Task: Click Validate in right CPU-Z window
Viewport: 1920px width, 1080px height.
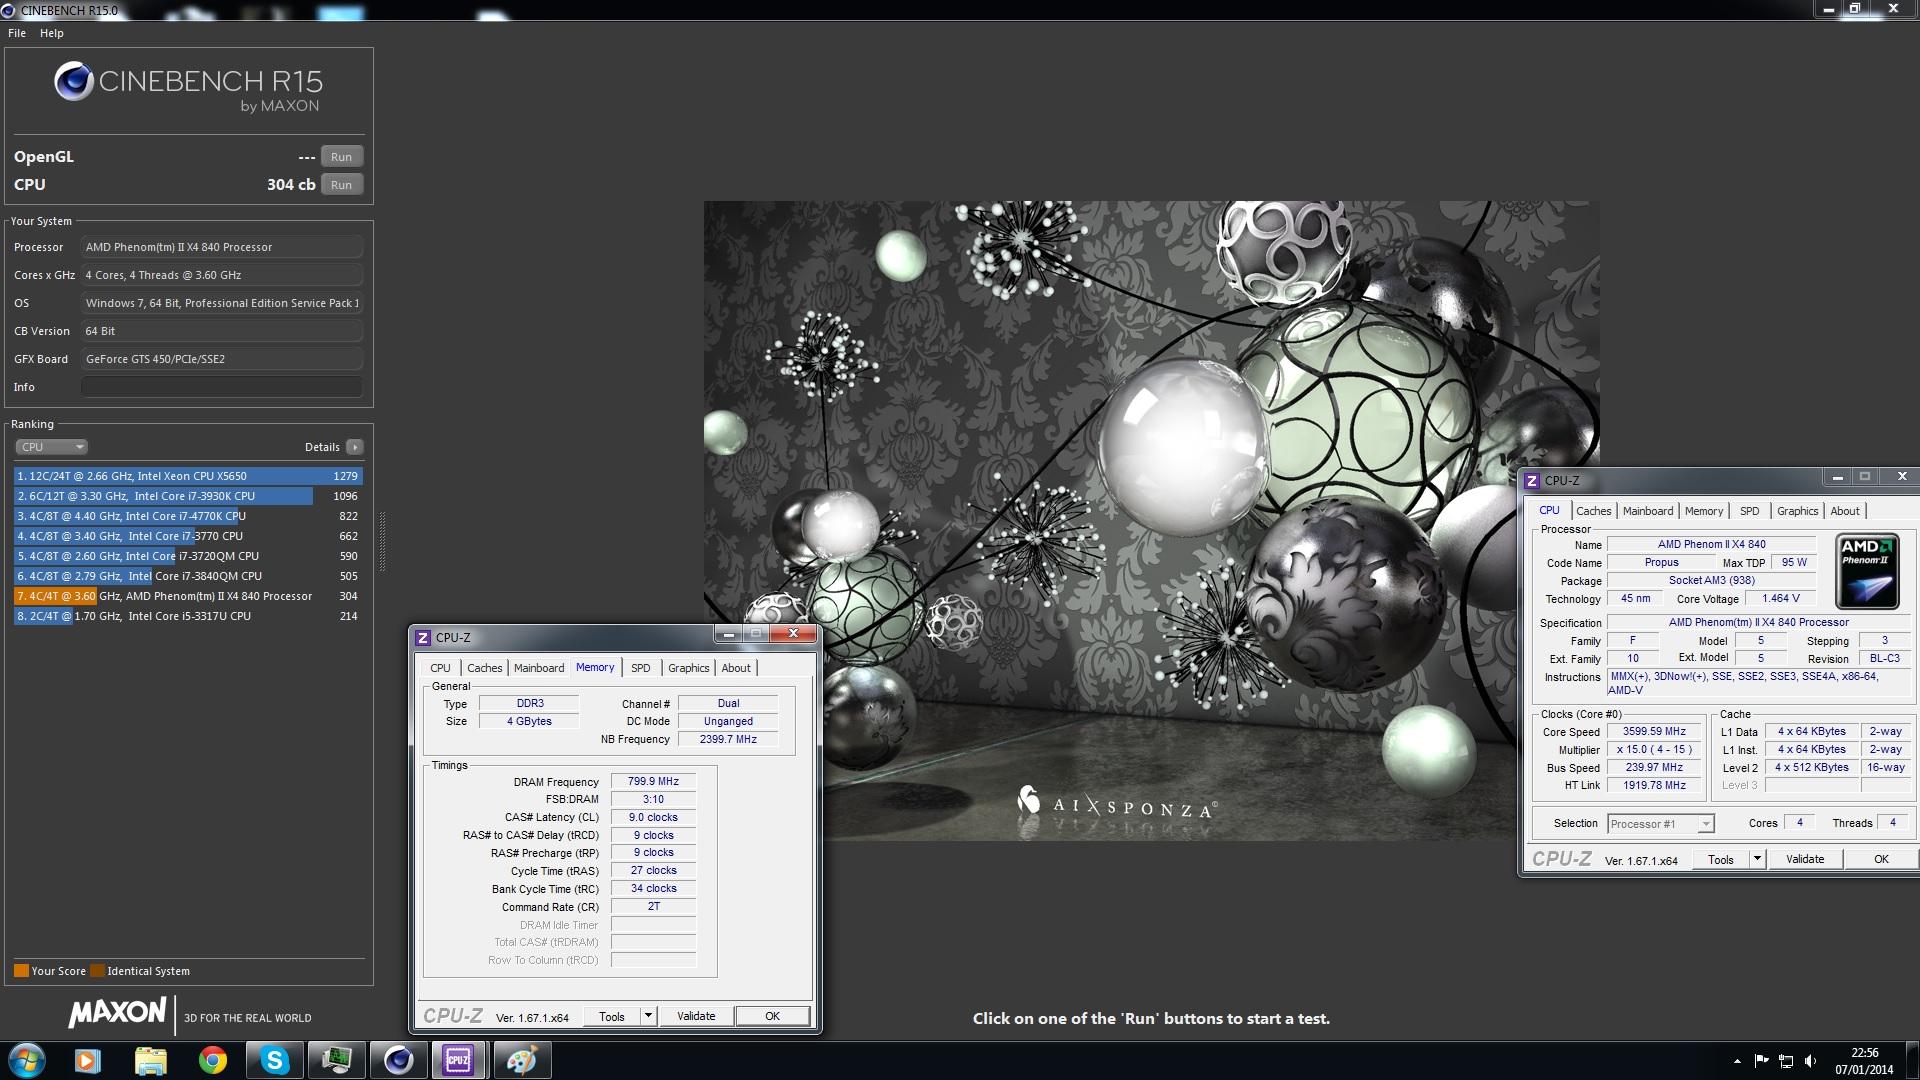Action: [x=1805, y=859]
